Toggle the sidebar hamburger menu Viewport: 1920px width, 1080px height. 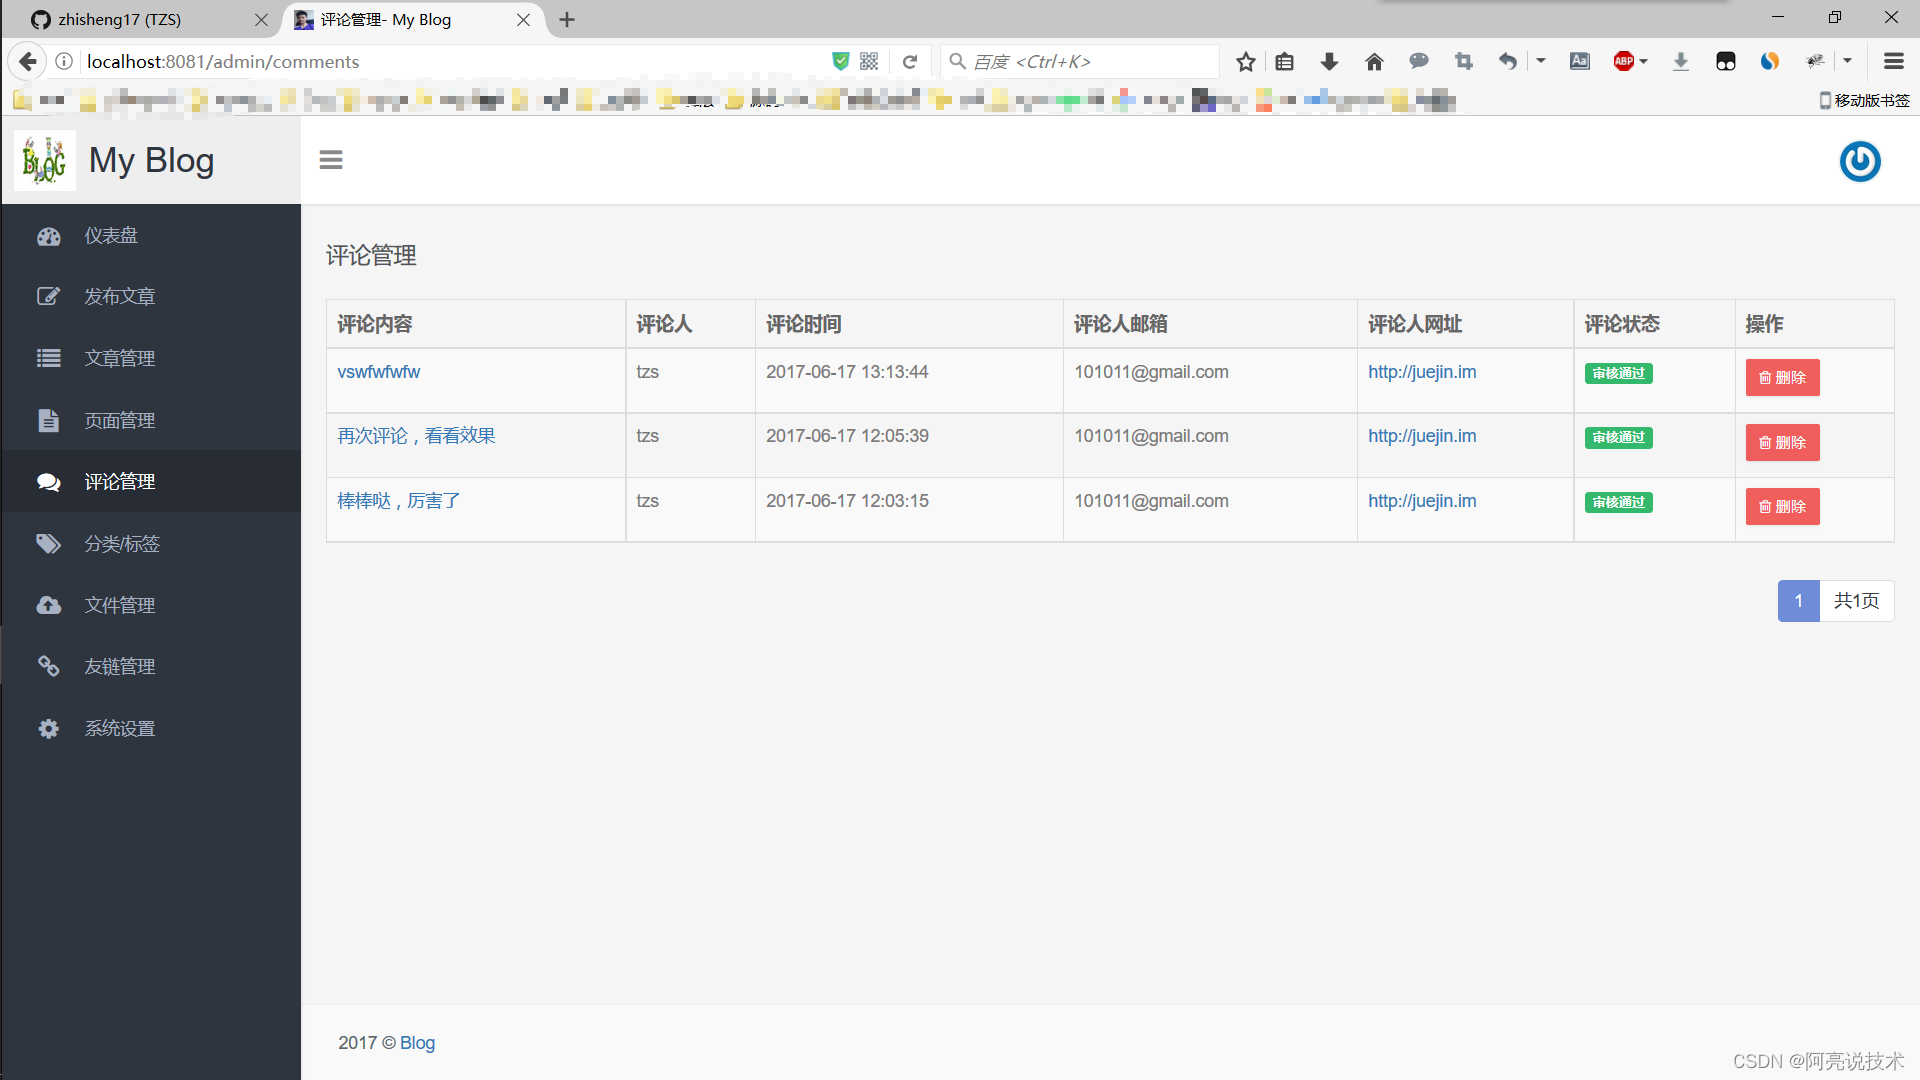331,160
